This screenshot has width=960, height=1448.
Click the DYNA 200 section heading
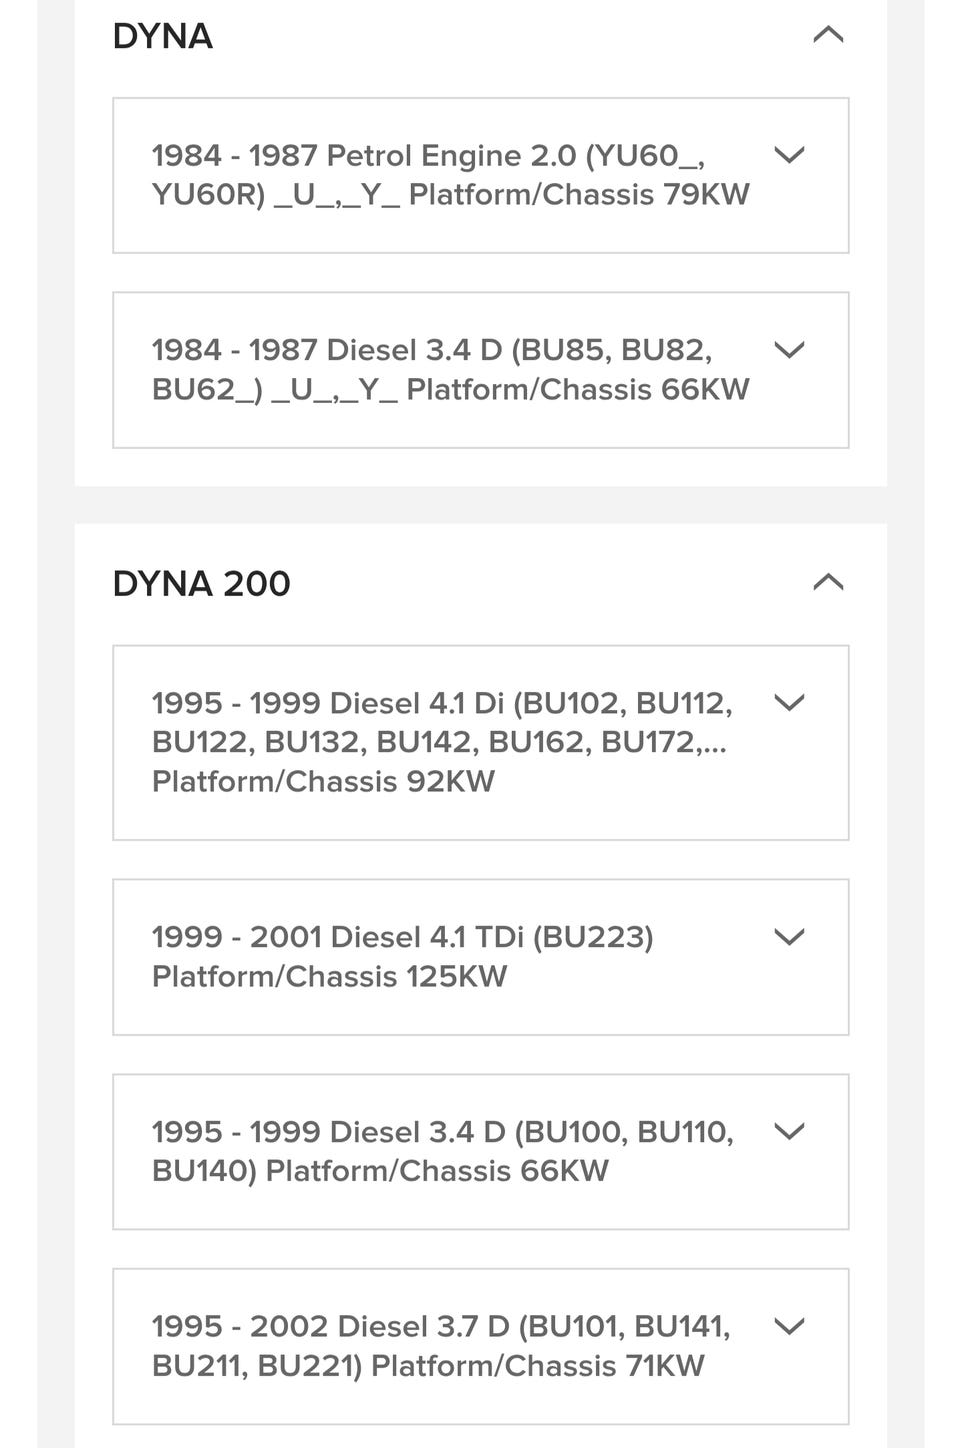tap(201, 583)
